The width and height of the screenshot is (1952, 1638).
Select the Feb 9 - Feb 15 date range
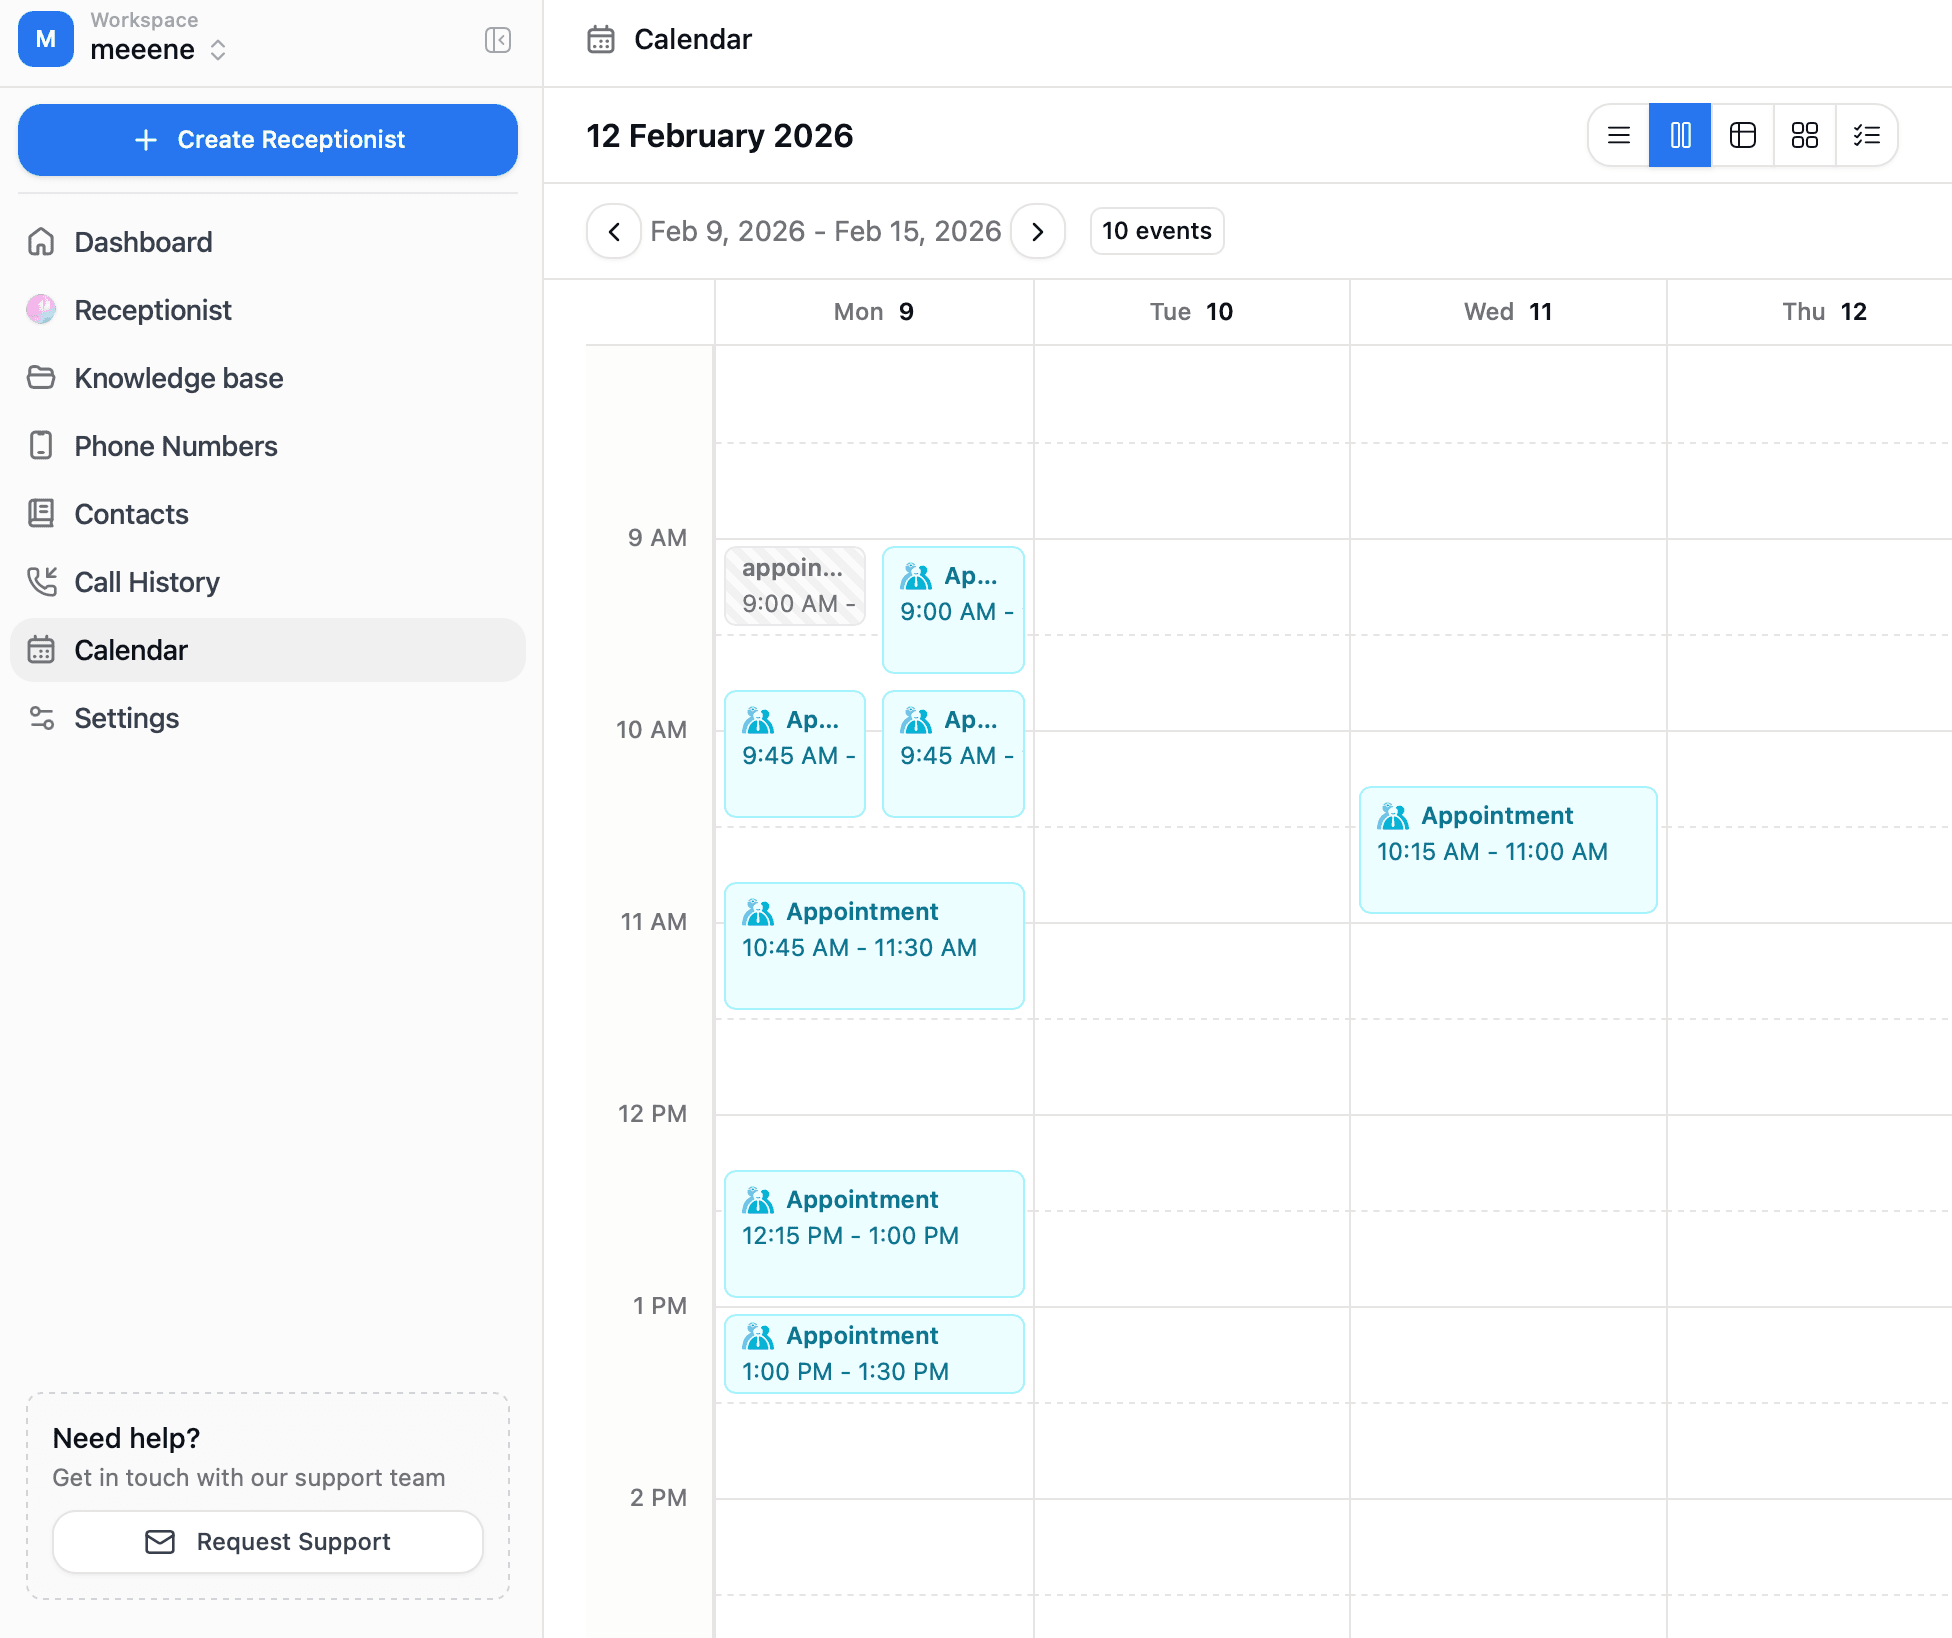point(825,232)
